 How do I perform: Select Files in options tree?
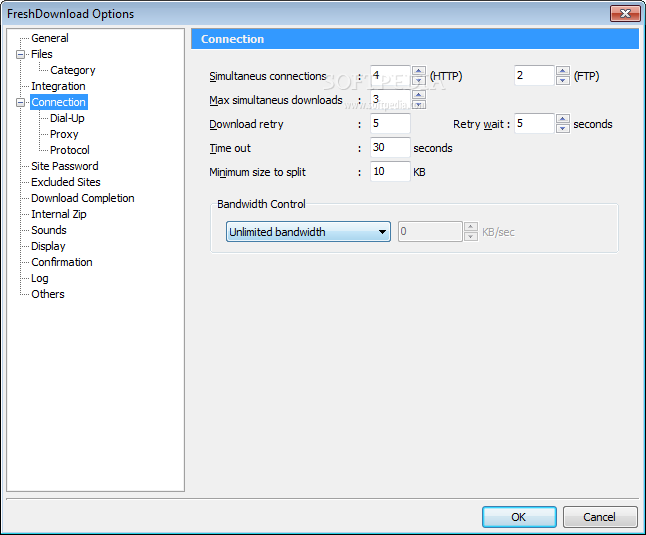(x=42, y=54)
